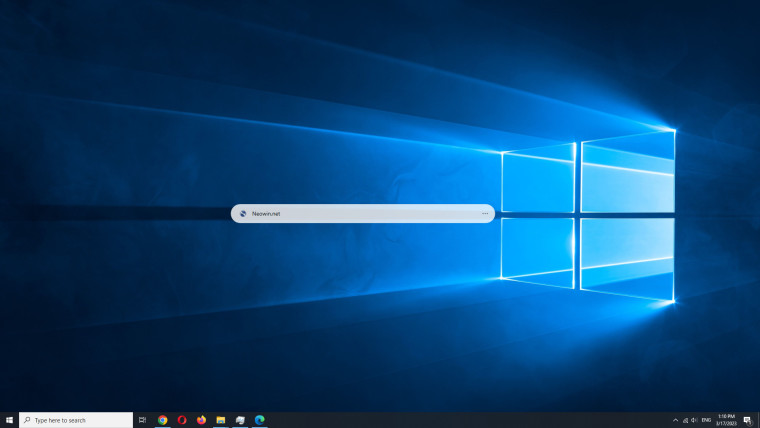Image resolution: width=760 pixels, height=428 pixels.
Task: Click the 'Type here to search' taskbar box
Action: (x=76, y=420)
